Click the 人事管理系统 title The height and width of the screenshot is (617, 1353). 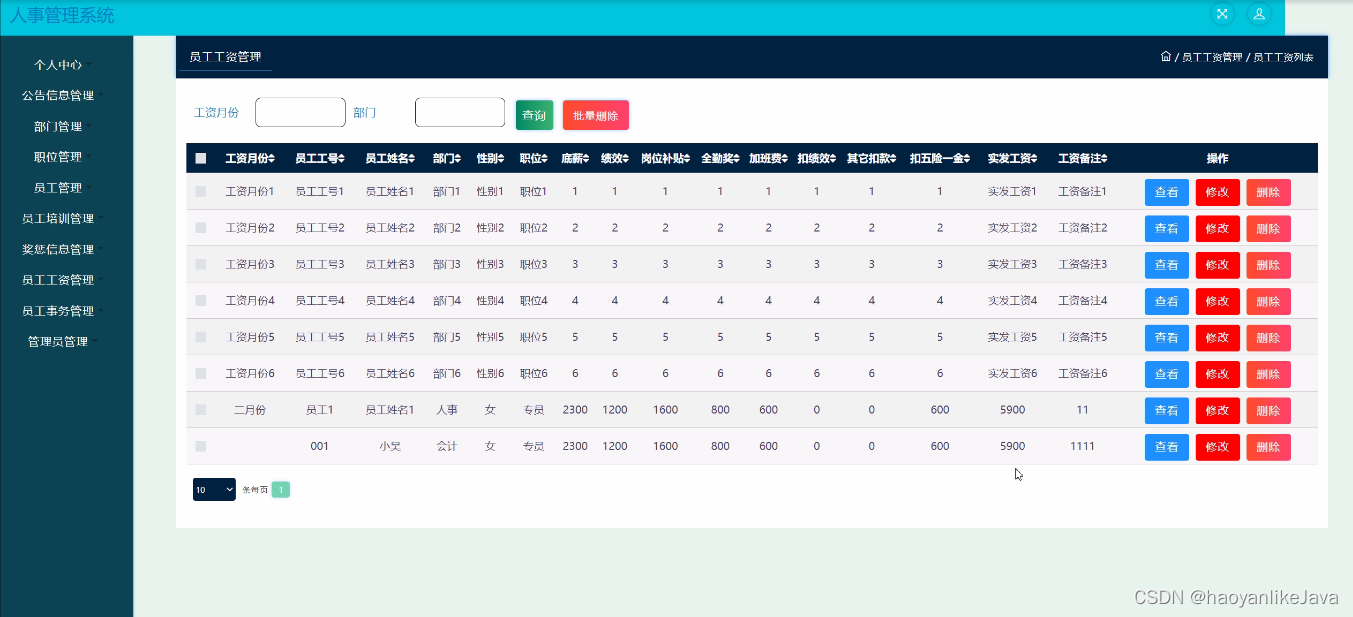[62, 16]
